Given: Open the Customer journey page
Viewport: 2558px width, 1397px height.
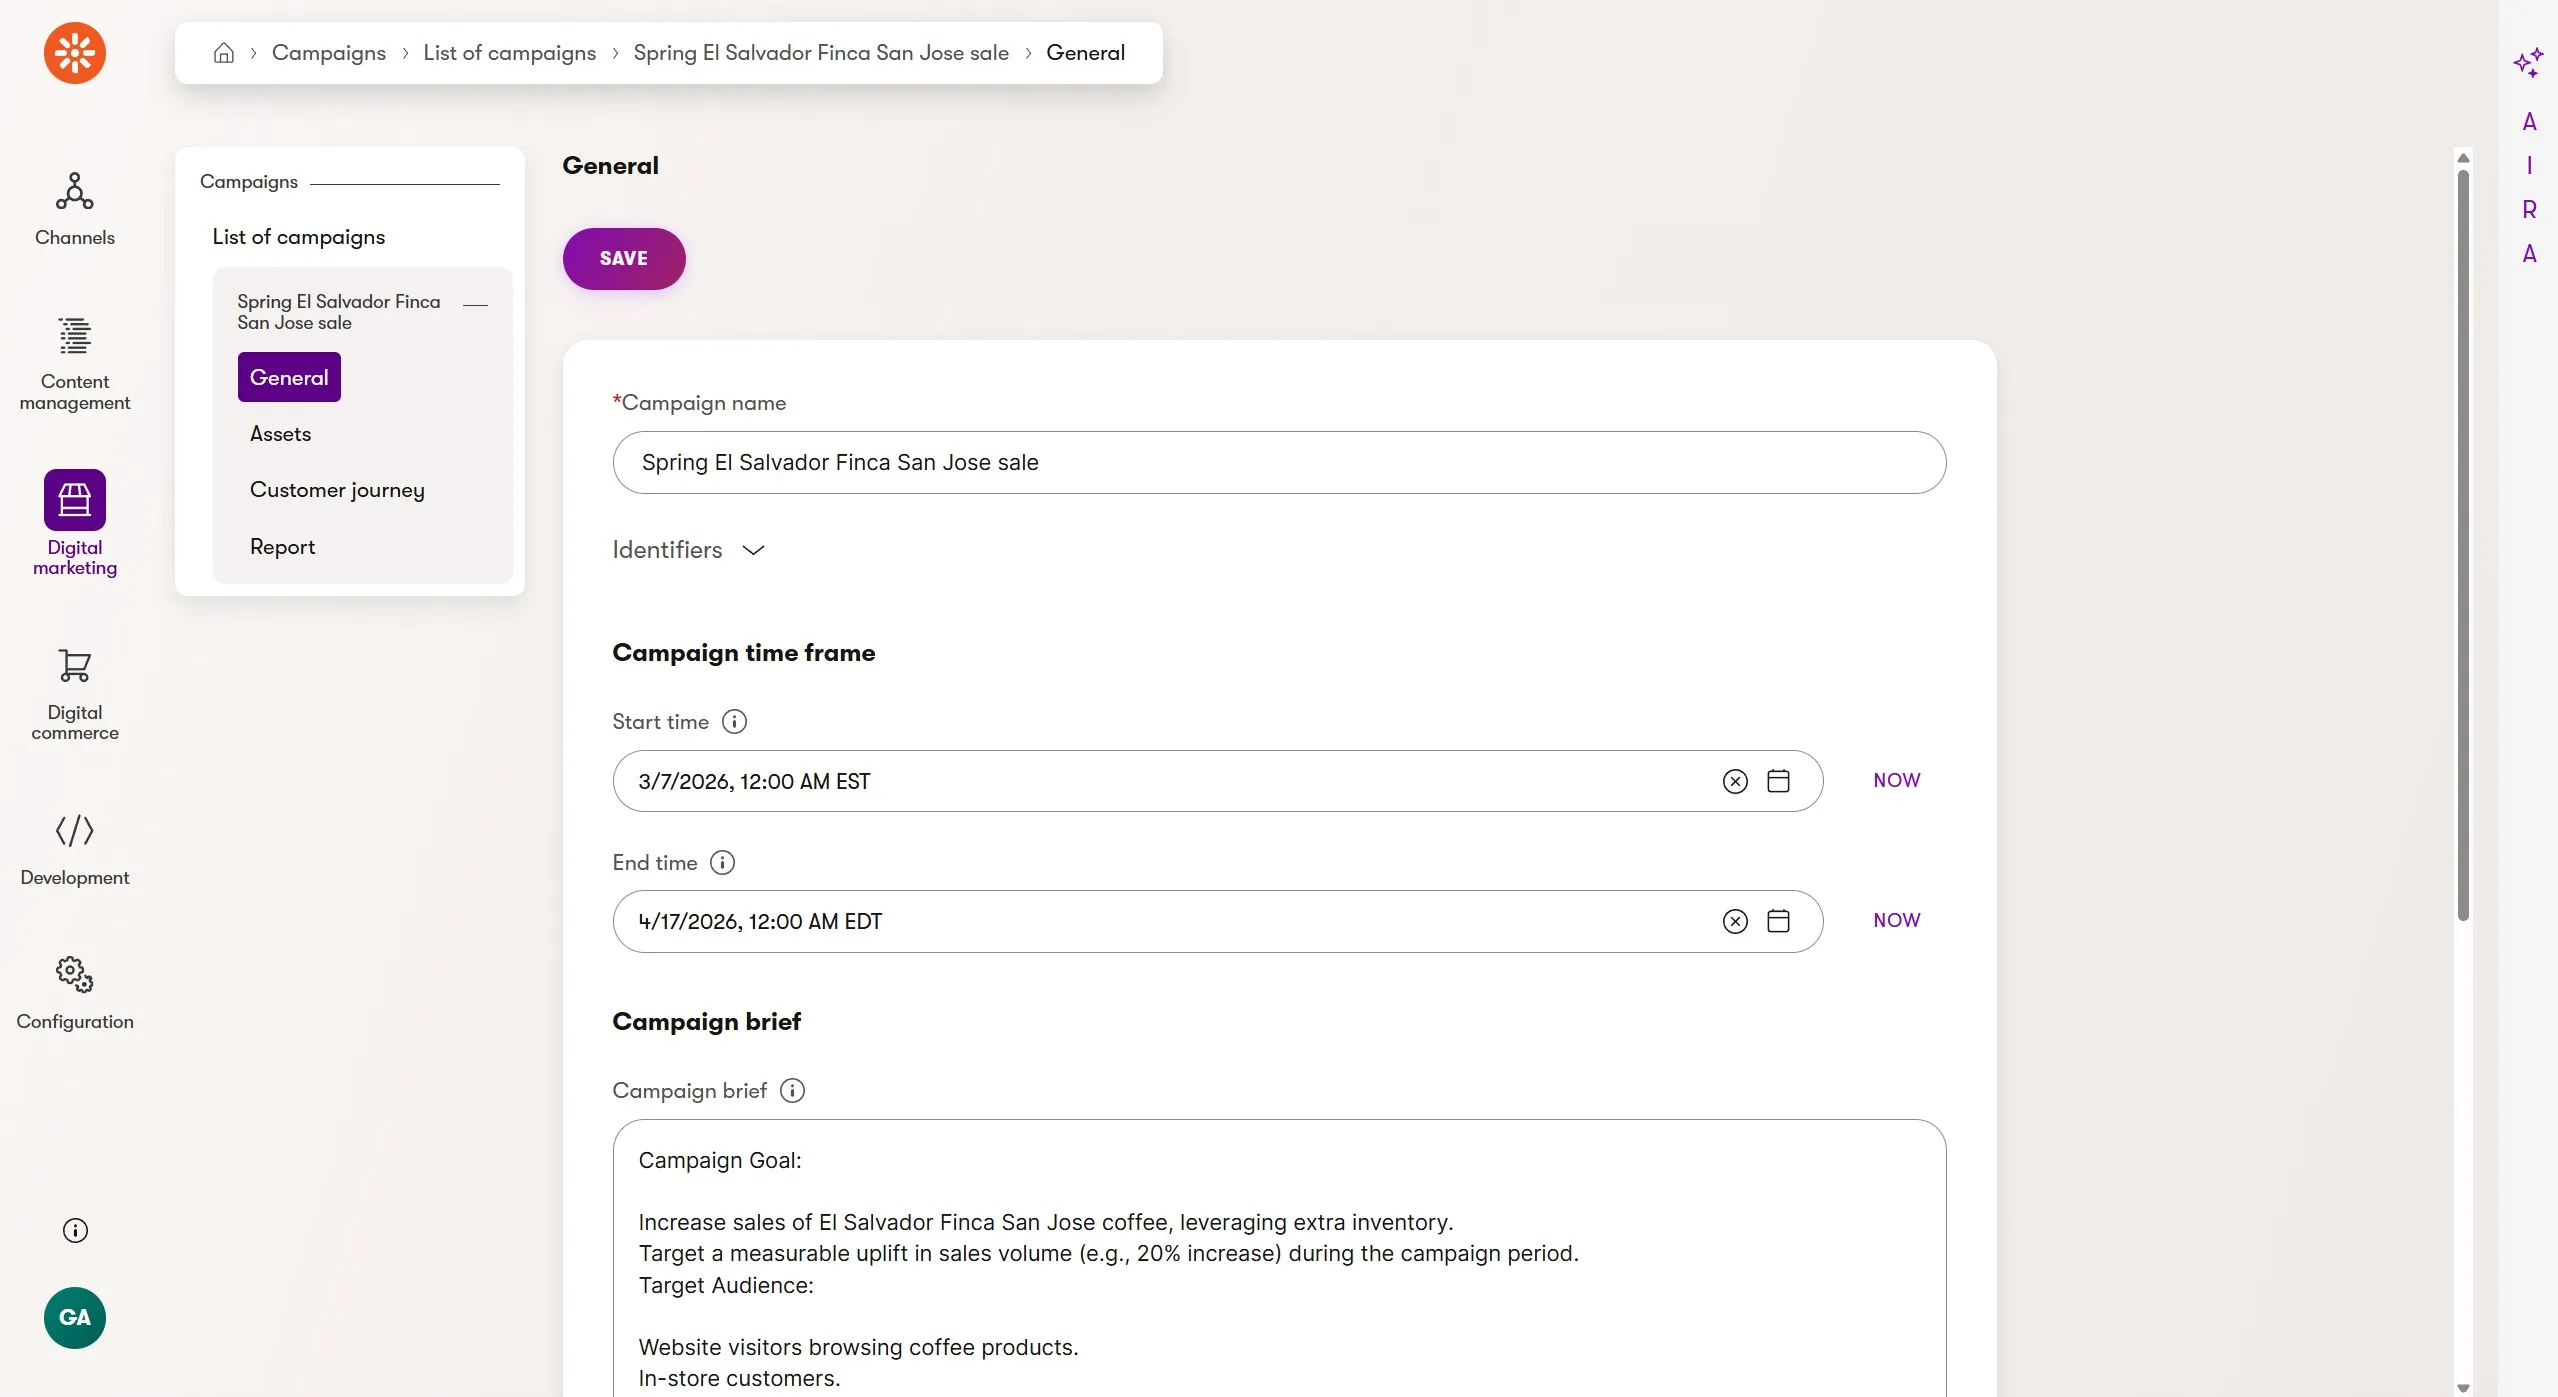Looking at the screenshot, I should 337,490.
